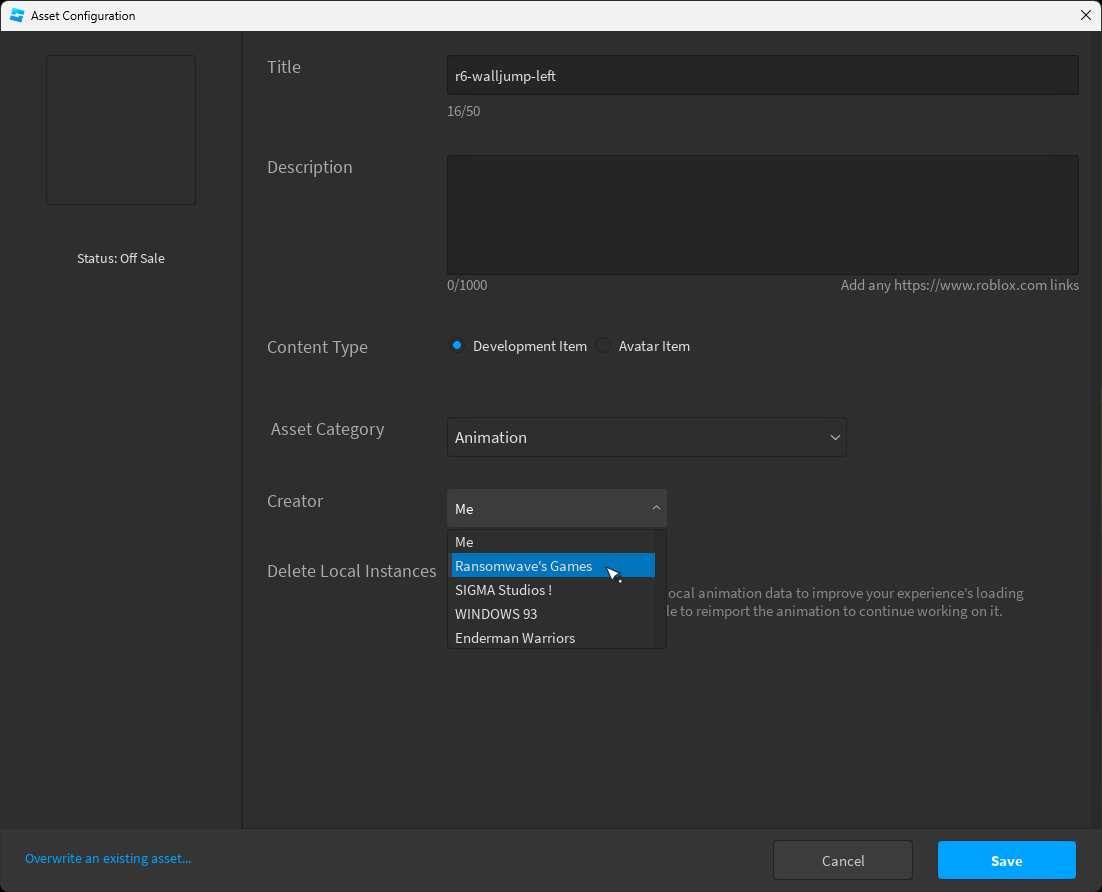Click the Cancel button
This screenshot has height=892, width=1102.
click(843, 860)
